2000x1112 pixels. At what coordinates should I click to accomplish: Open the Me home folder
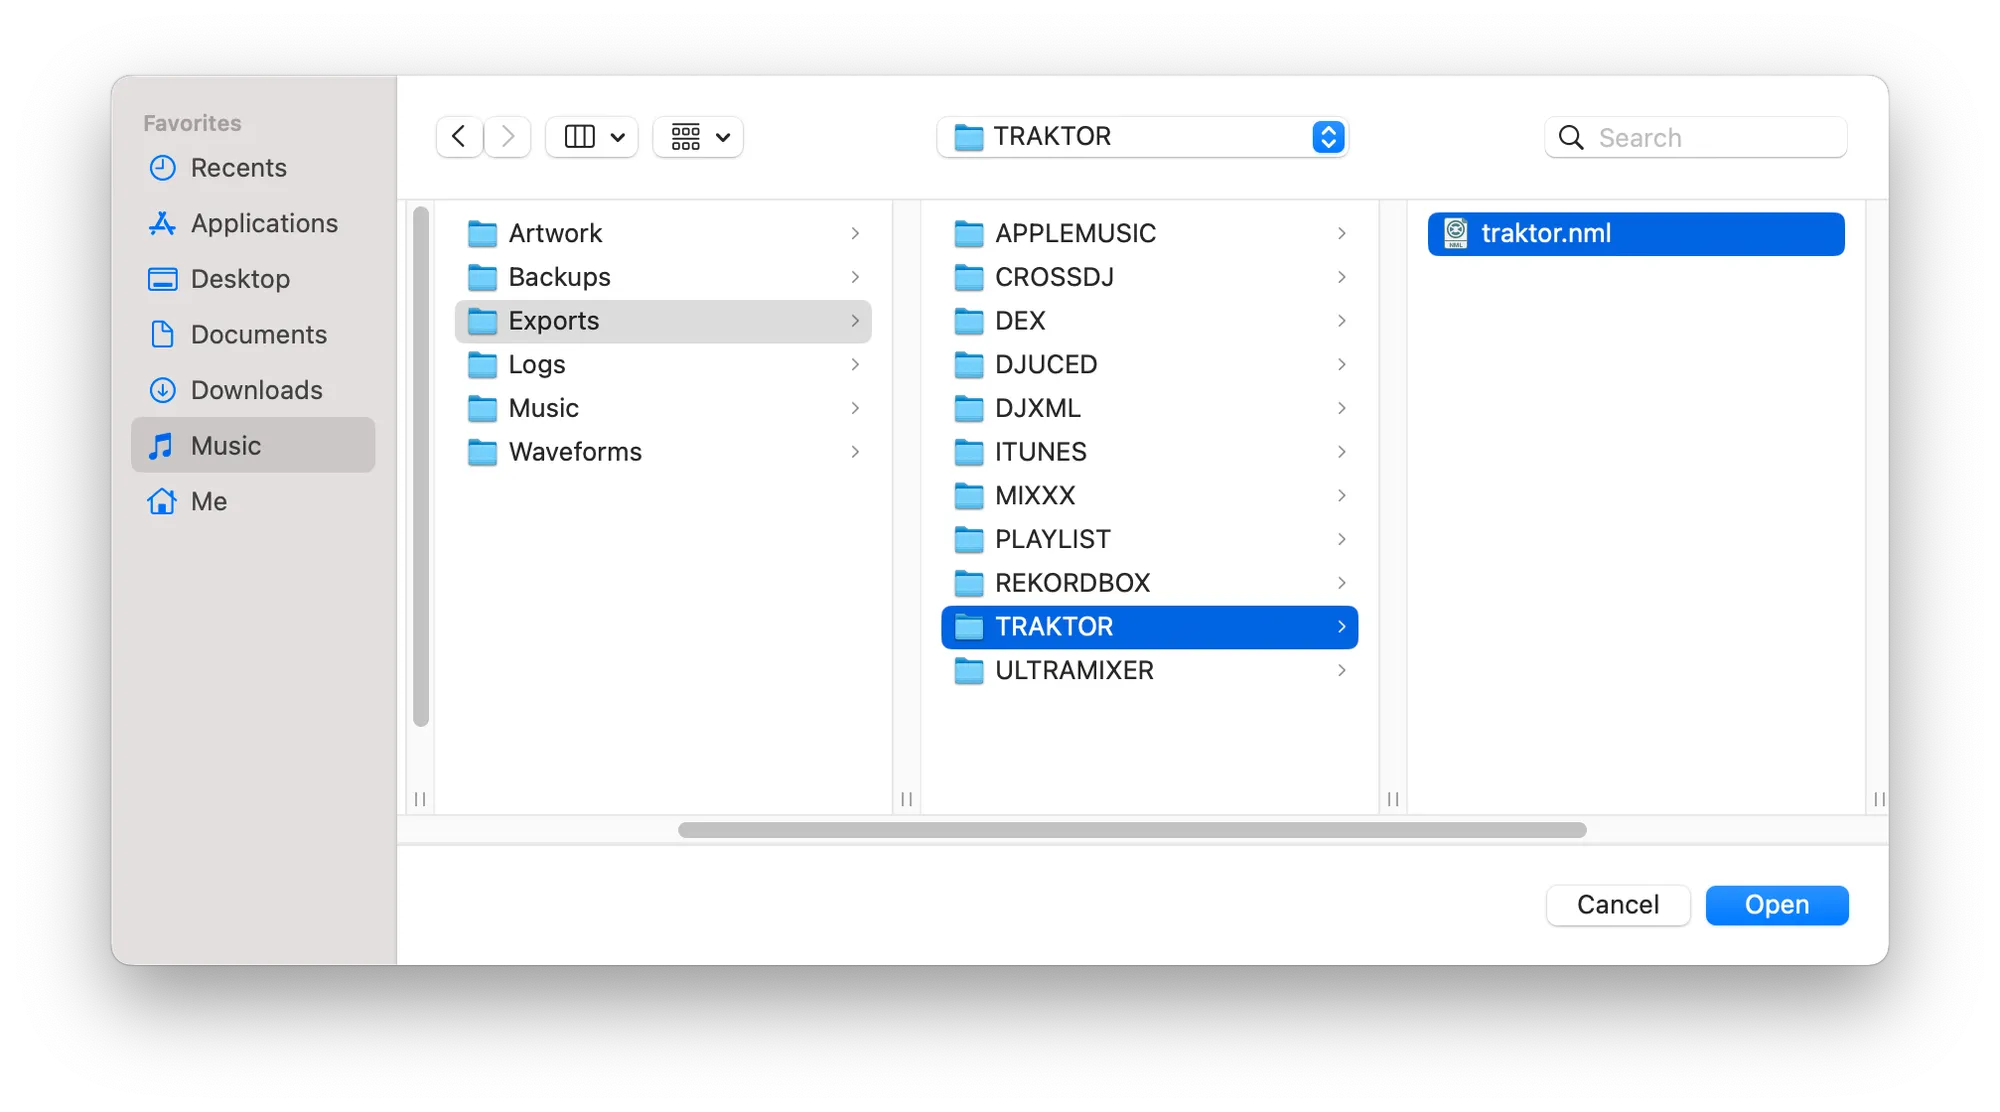tap(208, 501)
